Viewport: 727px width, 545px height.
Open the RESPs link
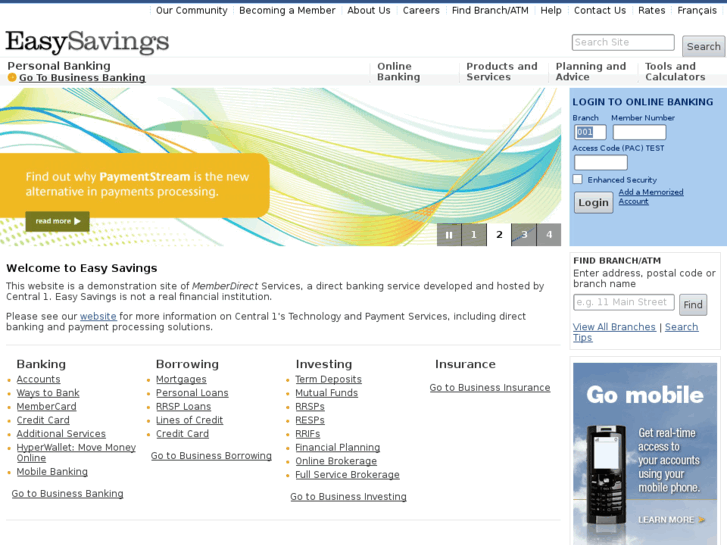point(310,420)
